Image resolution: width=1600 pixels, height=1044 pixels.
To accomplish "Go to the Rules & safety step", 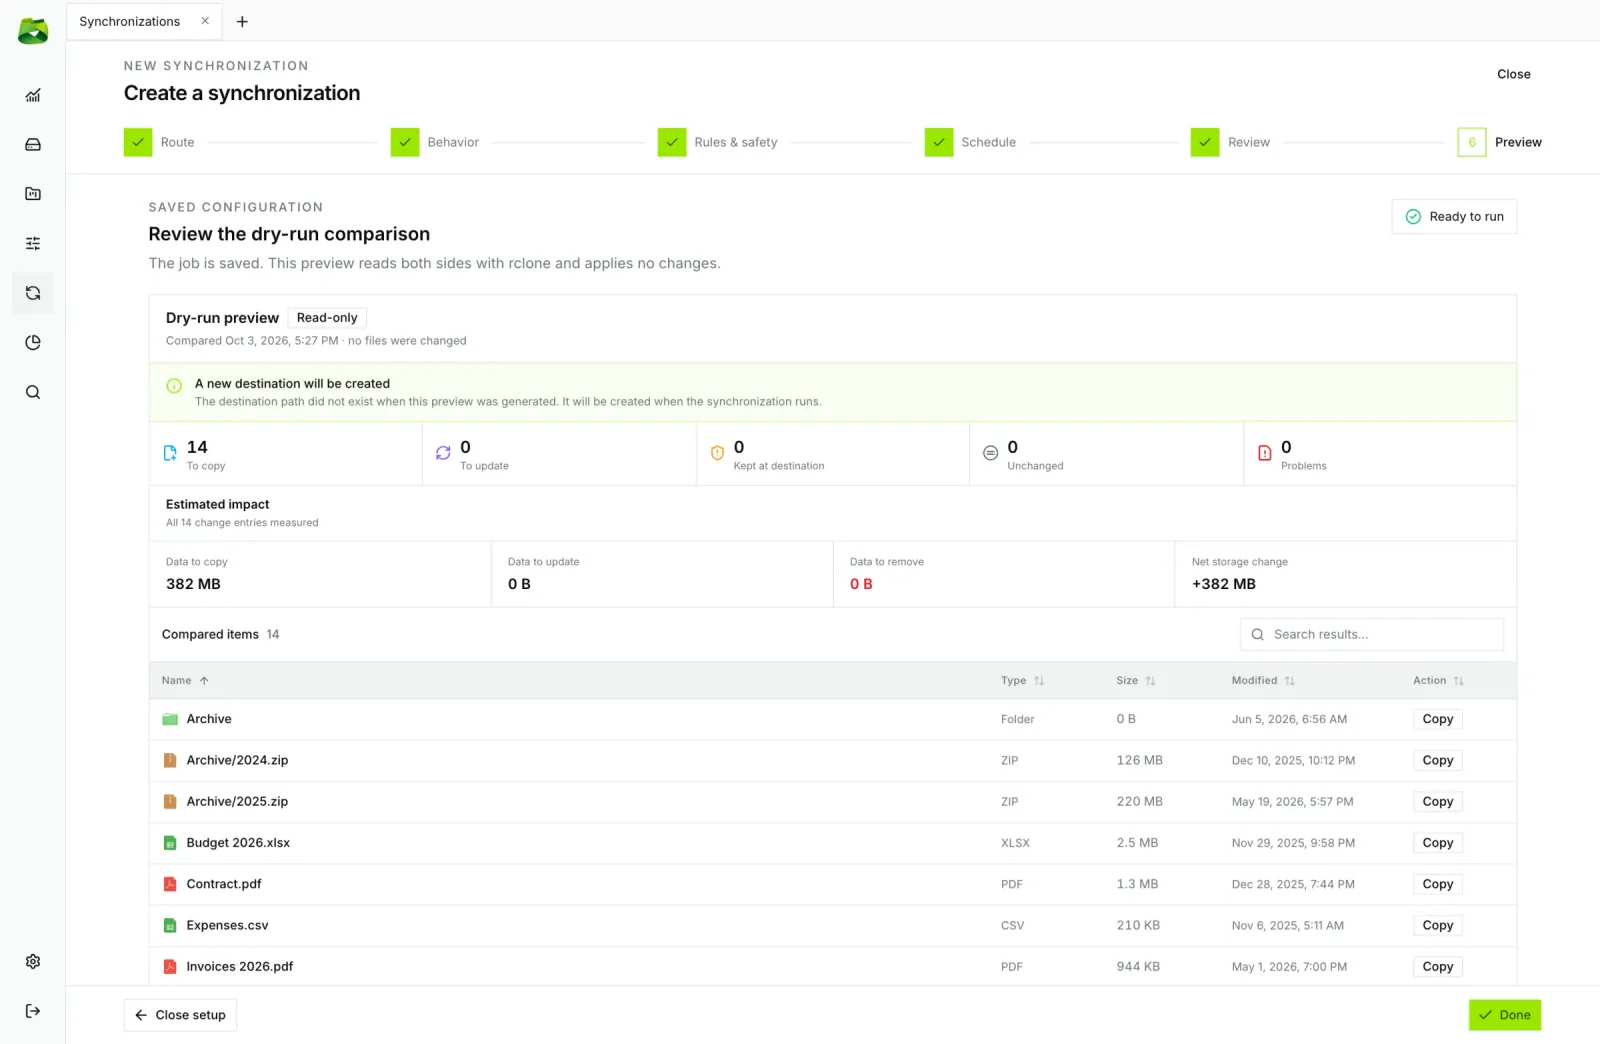I will tap(718, 142).
